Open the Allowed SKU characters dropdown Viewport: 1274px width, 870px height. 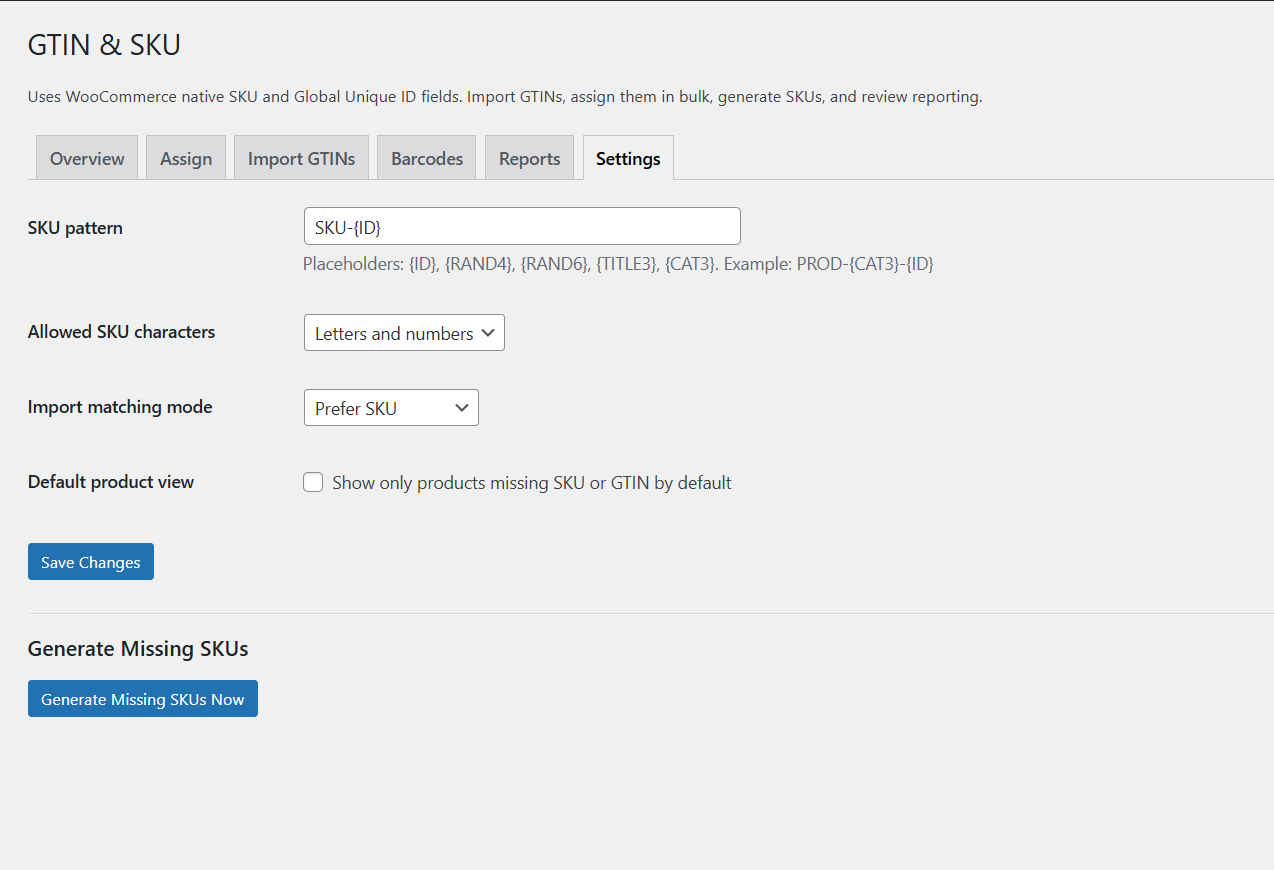pos(403,332)
